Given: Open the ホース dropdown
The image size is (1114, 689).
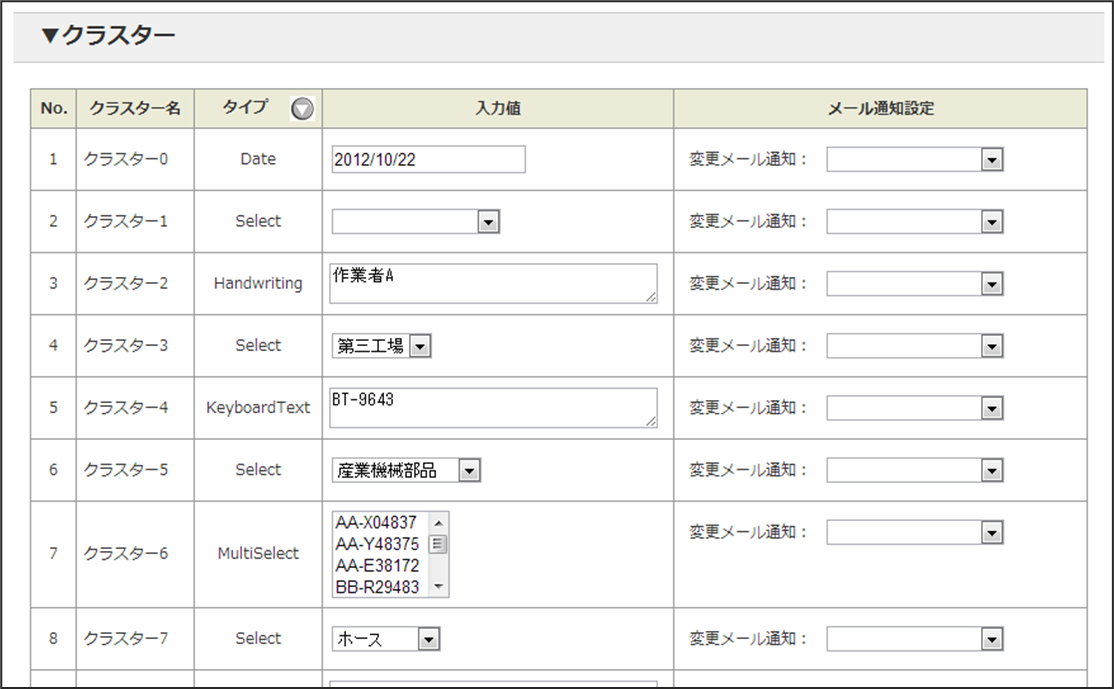Looking at the screenshot, I should pos(386,639).
